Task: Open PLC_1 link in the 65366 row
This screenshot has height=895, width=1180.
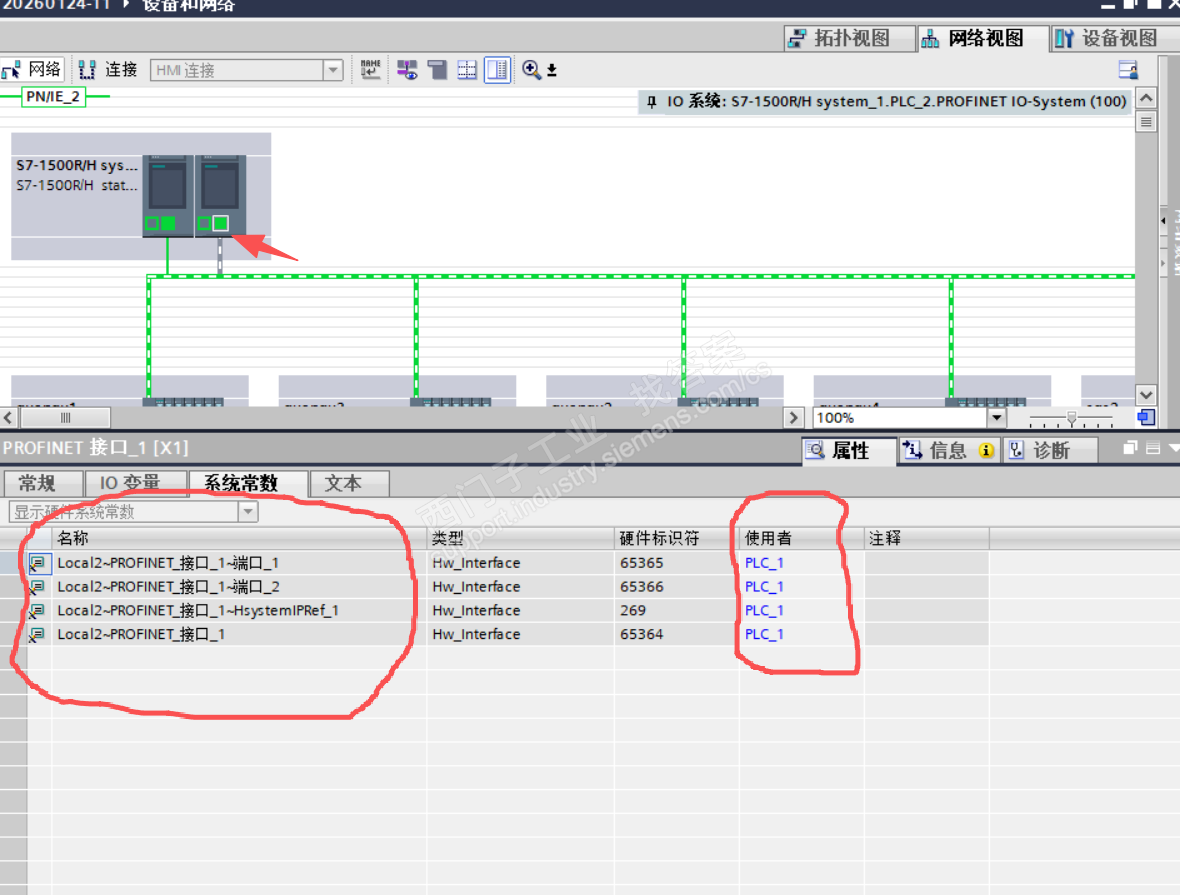Action: click(x=764, y=586)
